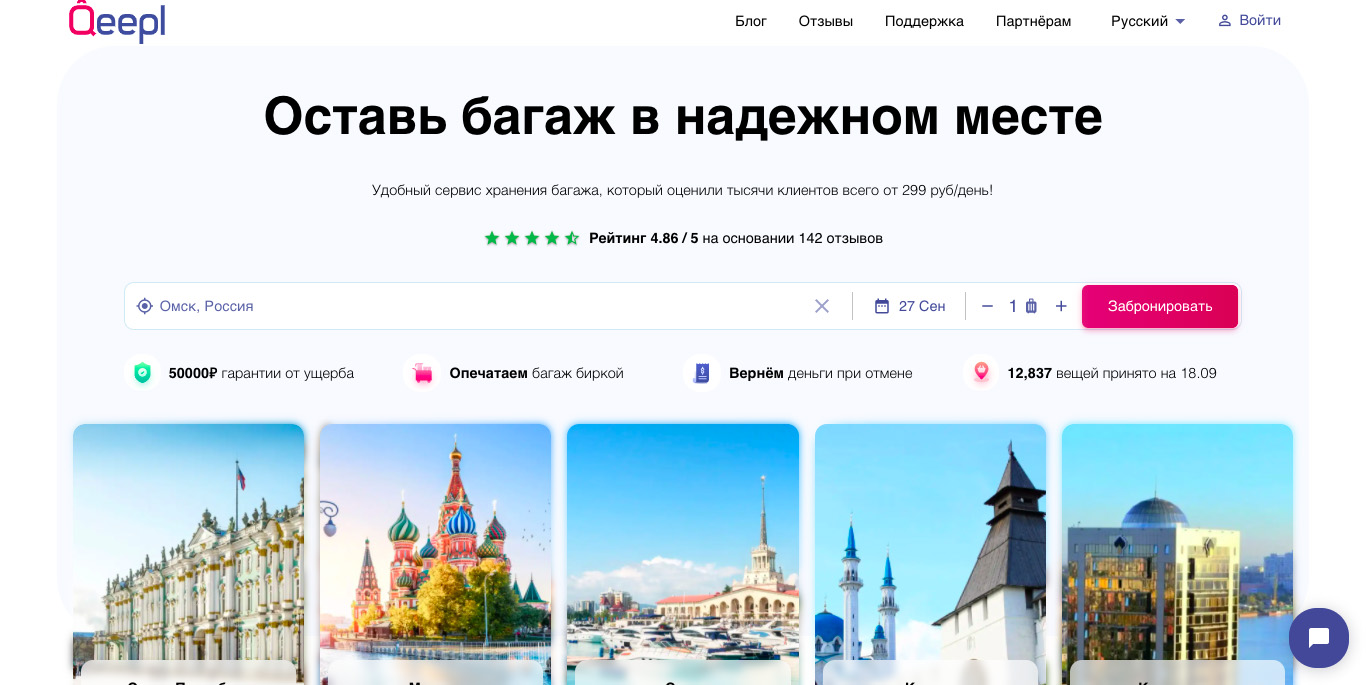Screen dimensions: 1366x685
Task: Click the refund document icon near Вернём
Action: 702,373
